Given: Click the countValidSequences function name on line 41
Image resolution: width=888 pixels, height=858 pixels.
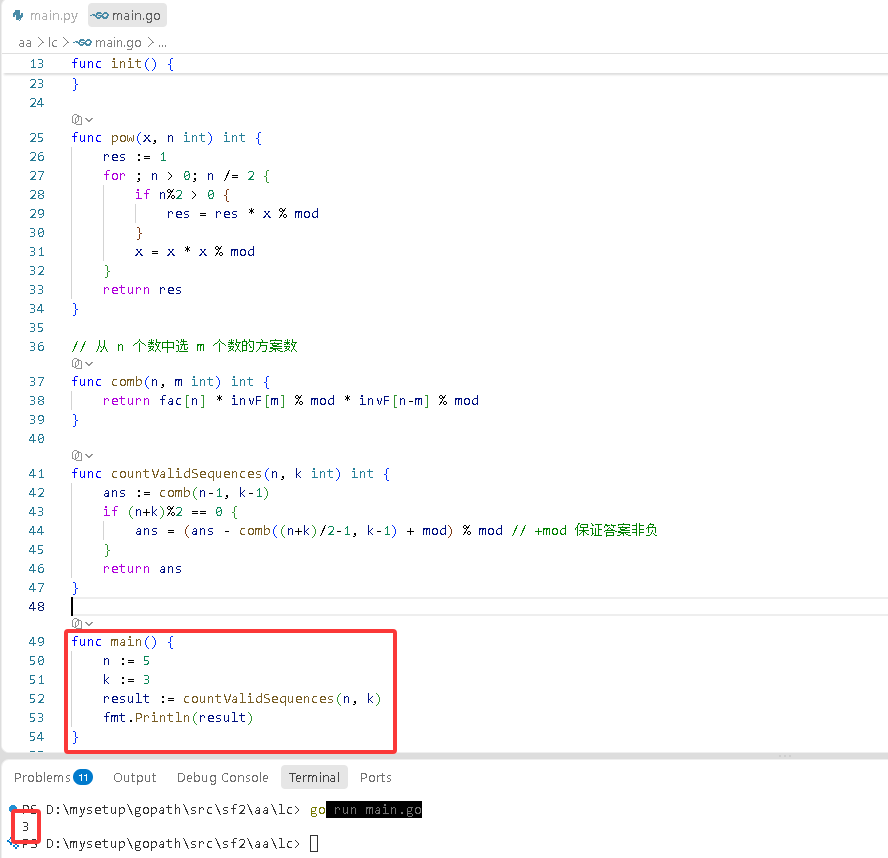Looking at the screenshot, I should pos(186,473).
